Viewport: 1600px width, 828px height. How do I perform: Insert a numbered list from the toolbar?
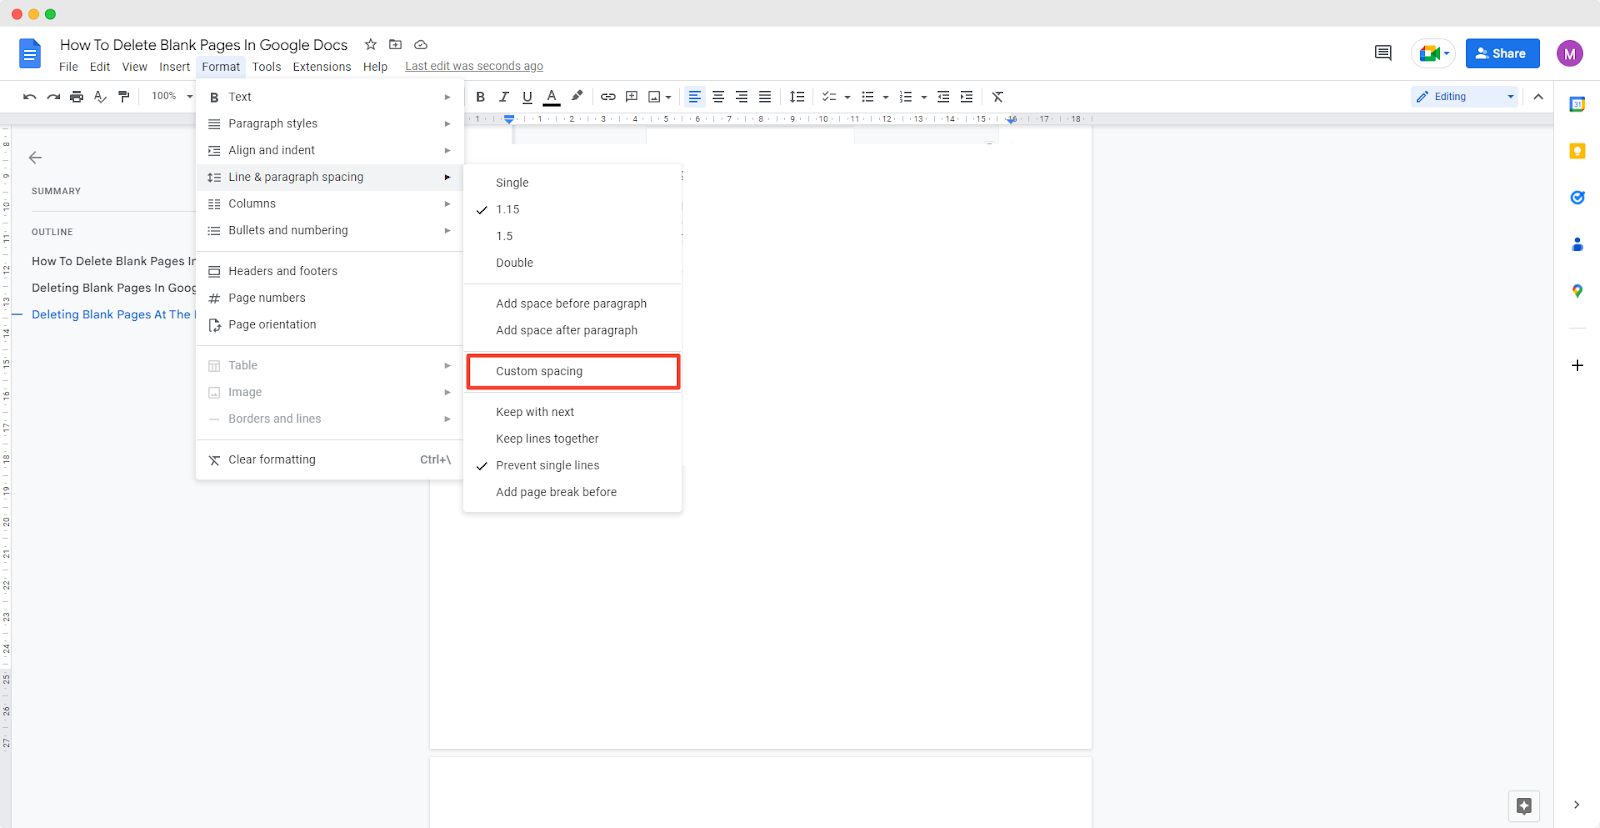point(906,97)
